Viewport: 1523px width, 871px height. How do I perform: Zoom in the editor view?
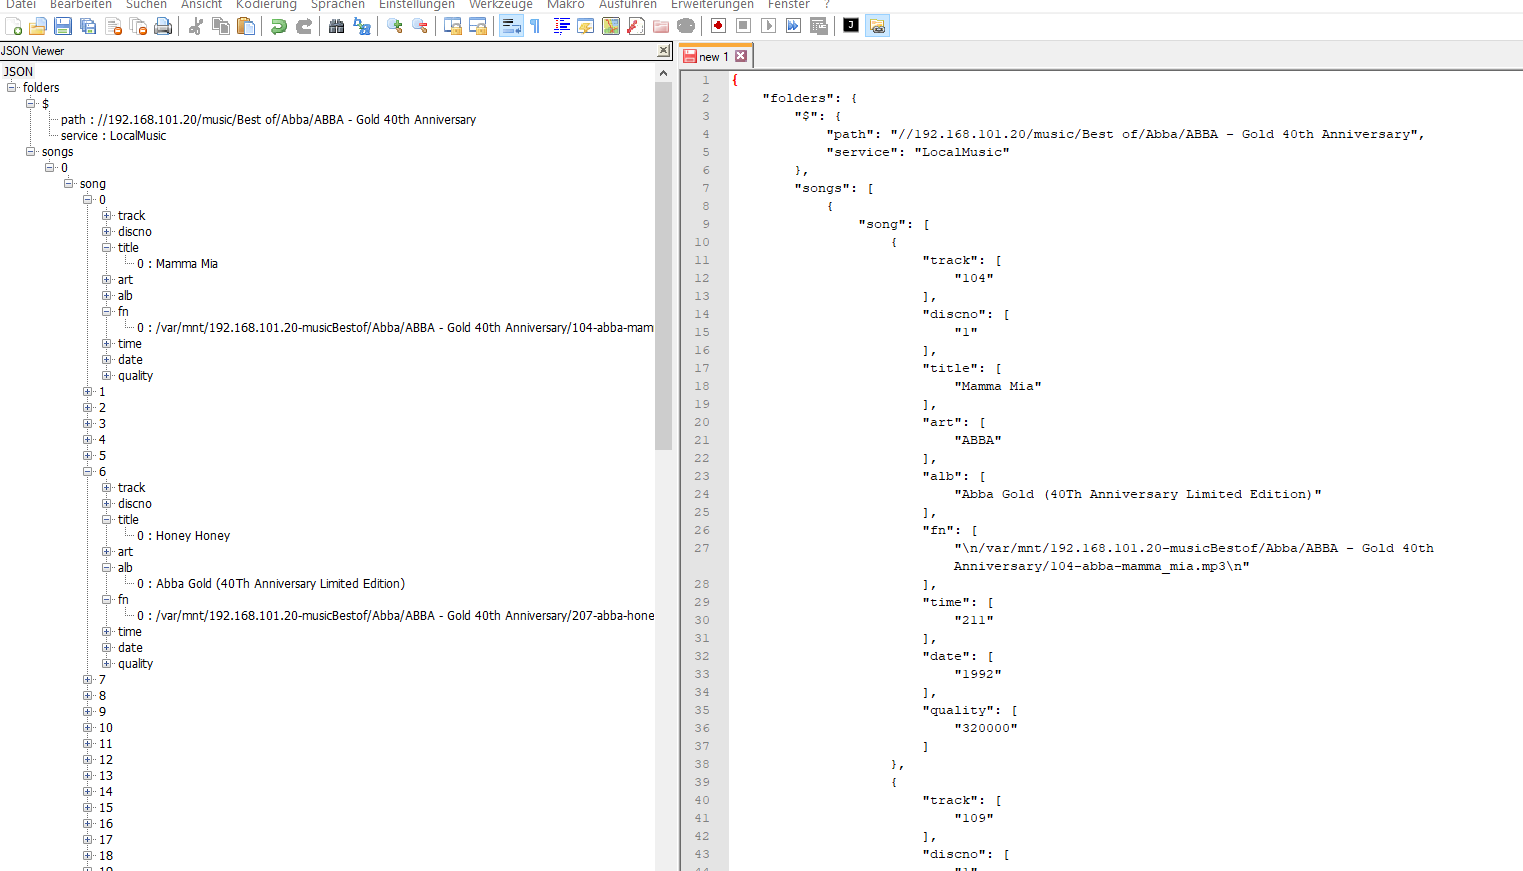point(395,26)
